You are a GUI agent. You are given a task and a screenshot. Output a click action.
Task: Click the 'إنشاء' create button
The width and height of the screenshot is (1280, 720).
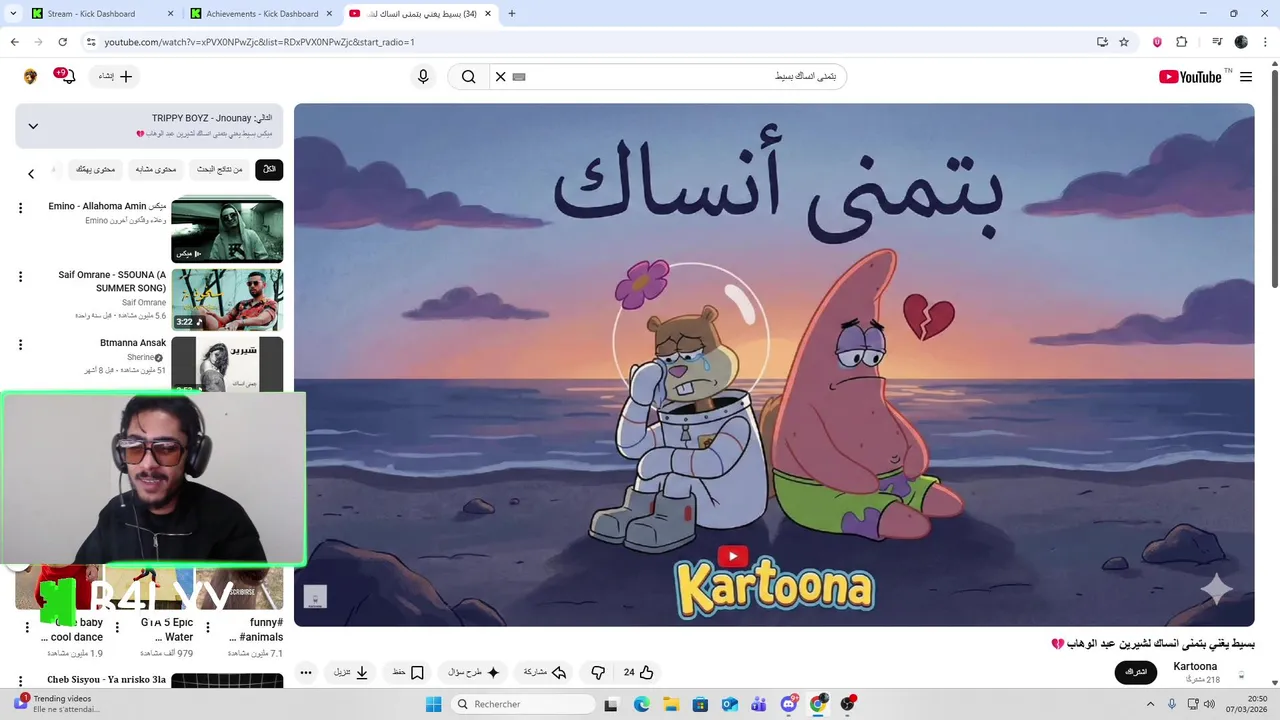pos(115,77)
